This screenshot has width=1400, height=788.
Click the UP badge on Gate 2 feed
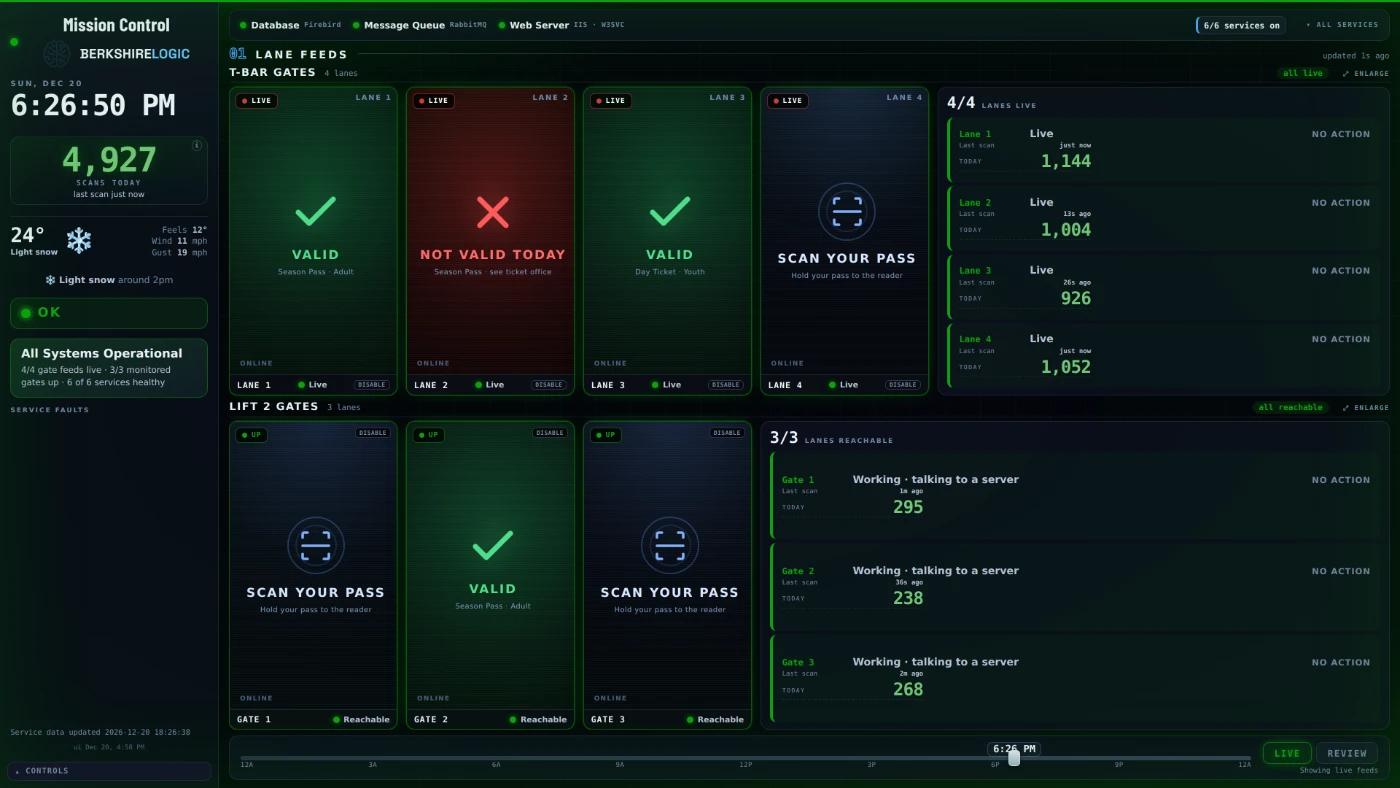point(429,435)
